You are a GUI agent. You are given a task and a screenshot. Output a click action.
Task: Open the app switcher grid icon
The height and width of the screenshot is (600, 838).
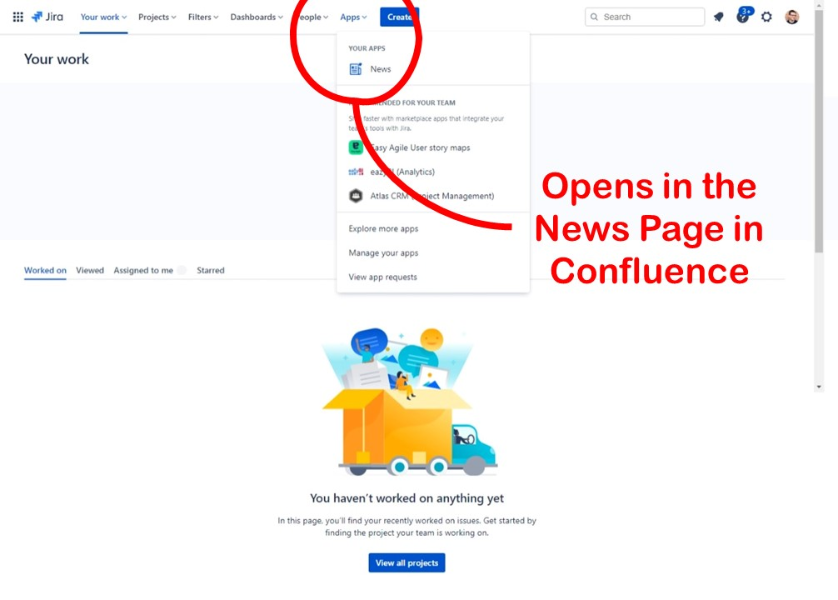[18, 17]
